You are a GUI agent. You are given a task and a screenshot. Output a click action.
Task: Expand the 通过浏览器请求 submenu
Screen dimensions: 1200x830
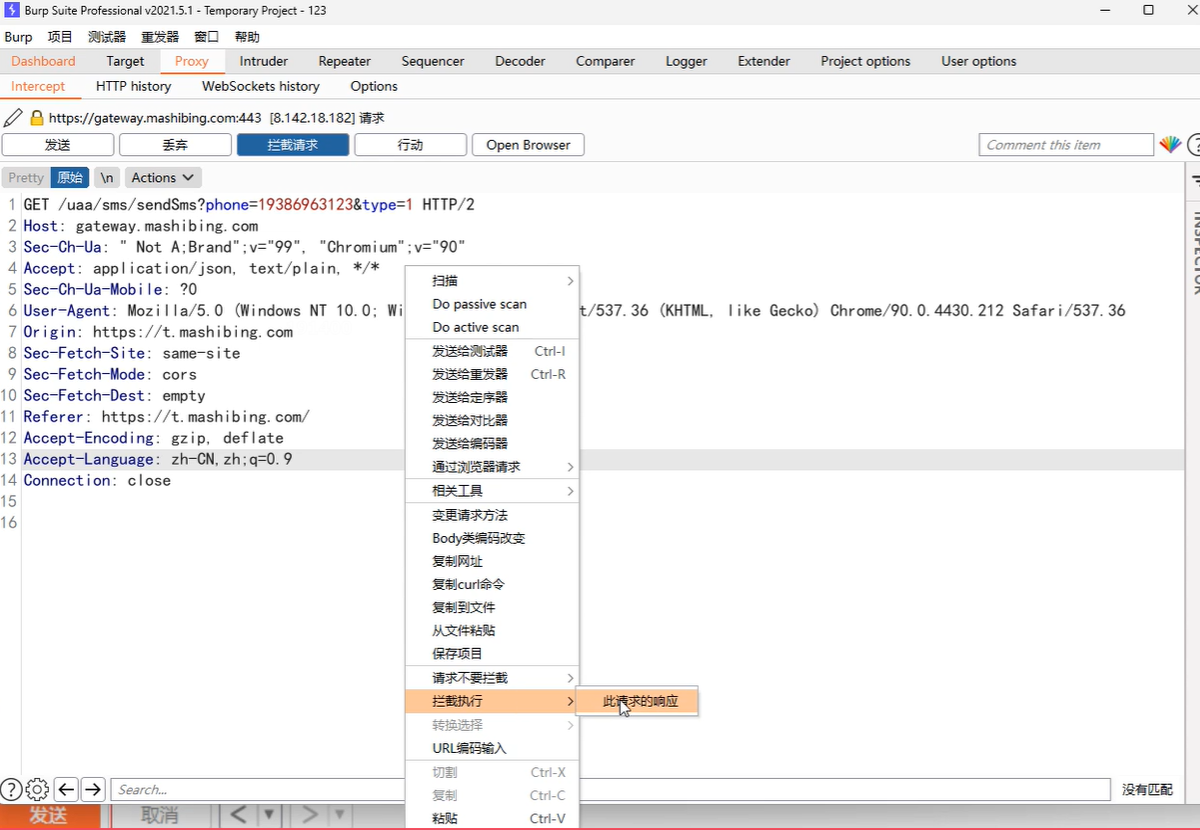point(492,467)
